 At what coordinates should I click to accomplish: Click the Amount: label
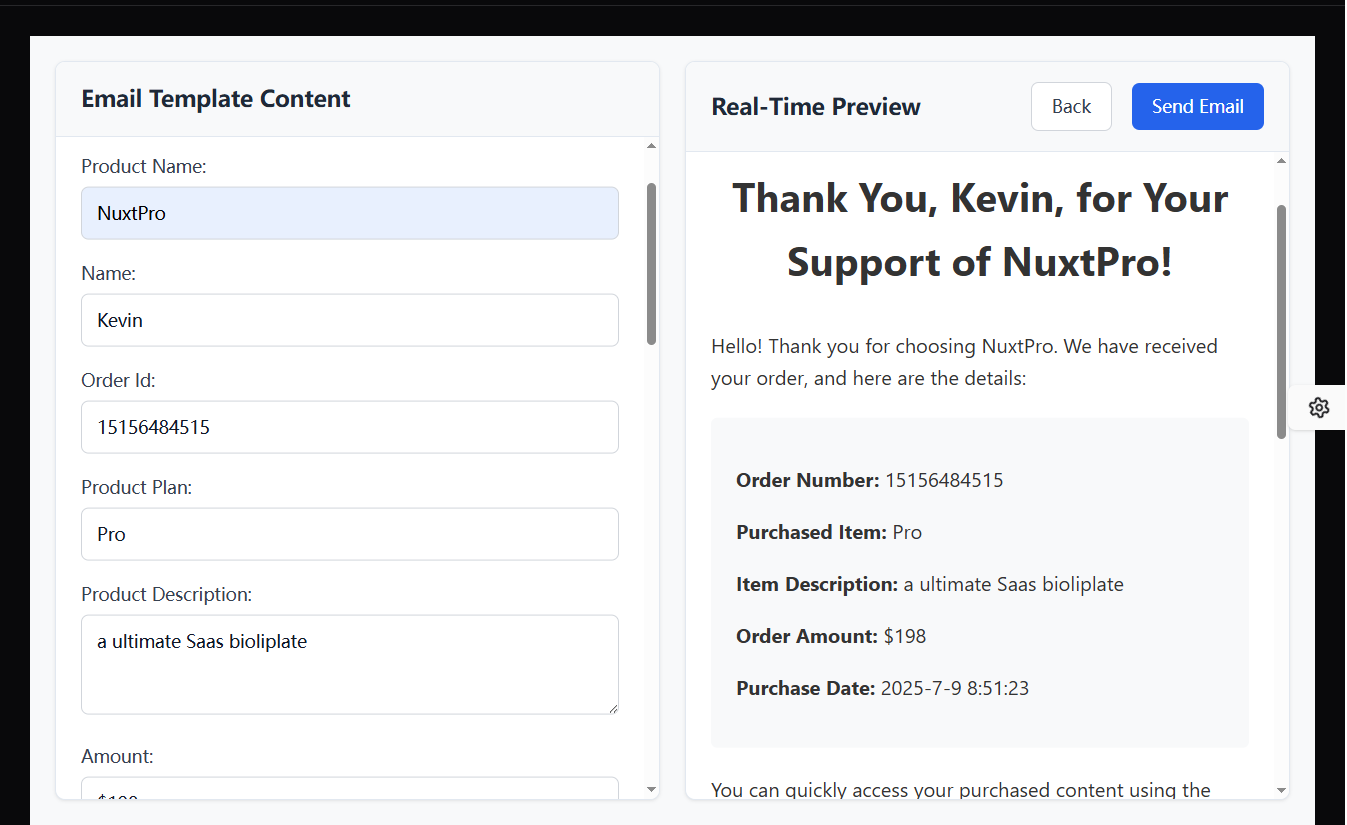coord(118,756)
